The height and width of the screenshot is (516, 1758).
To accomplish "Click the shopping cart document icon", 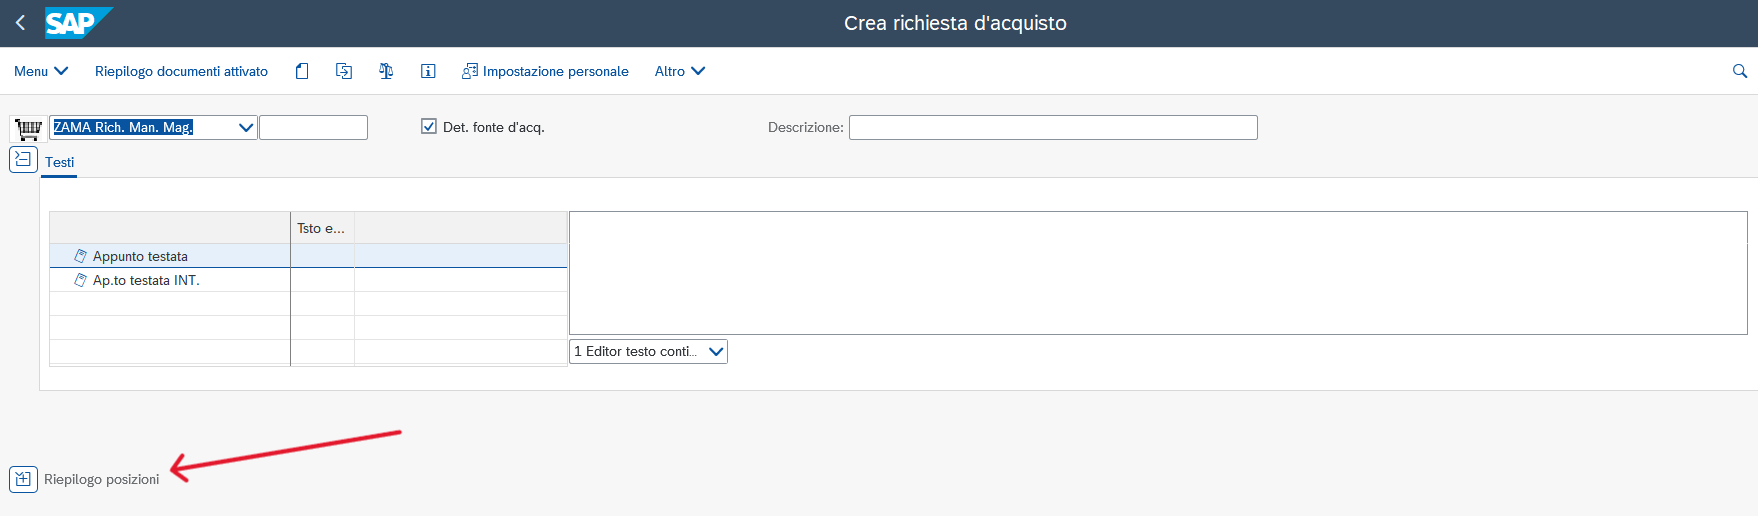I will pyautogui.click(x=28, y=128).
